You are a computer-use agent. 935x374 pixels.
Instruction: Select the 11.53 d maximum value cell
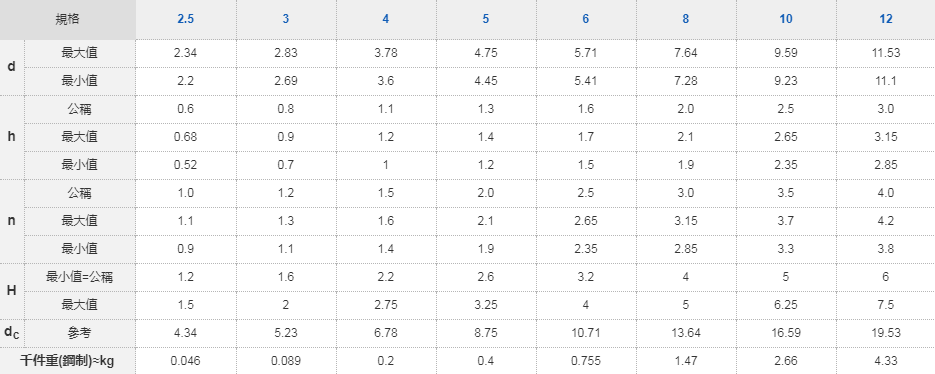click(886, 53)
